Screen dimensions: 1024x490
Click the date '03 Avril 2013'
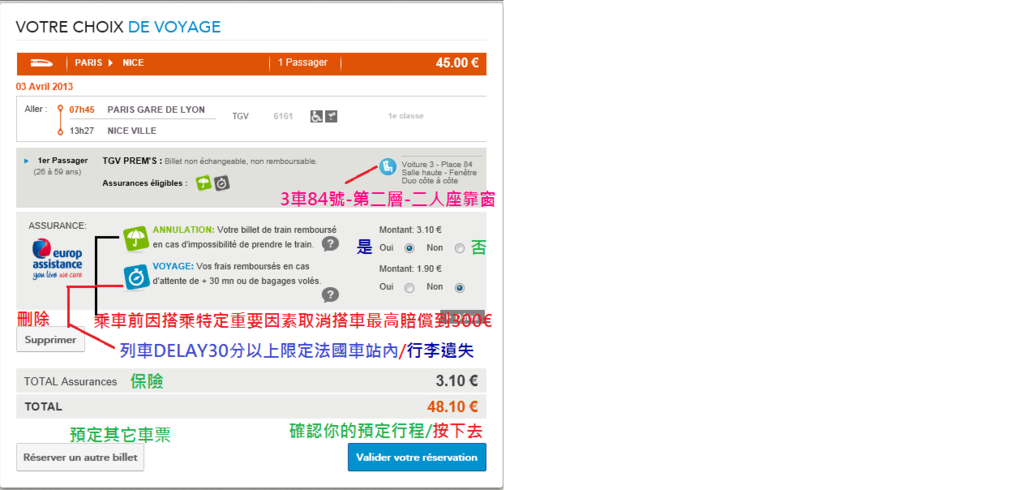point(44,86)
